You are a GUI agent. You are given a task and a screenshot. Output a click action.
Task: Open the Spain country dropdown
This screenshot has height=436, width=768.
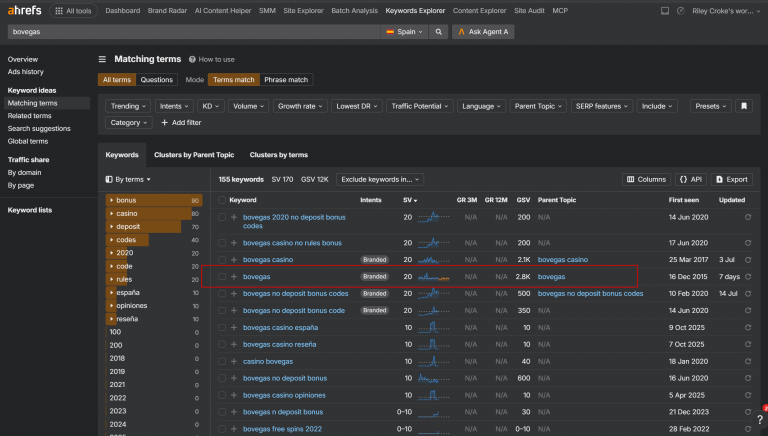[404, 32]
